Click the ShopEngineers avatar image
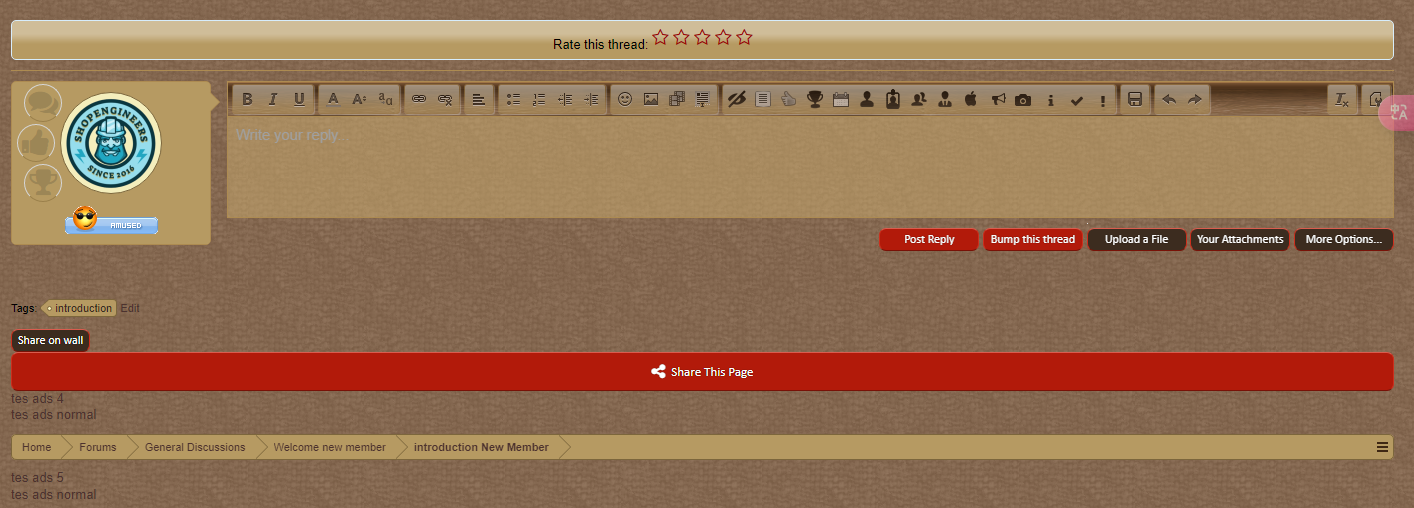1414x508 pixels. point(111,144)
